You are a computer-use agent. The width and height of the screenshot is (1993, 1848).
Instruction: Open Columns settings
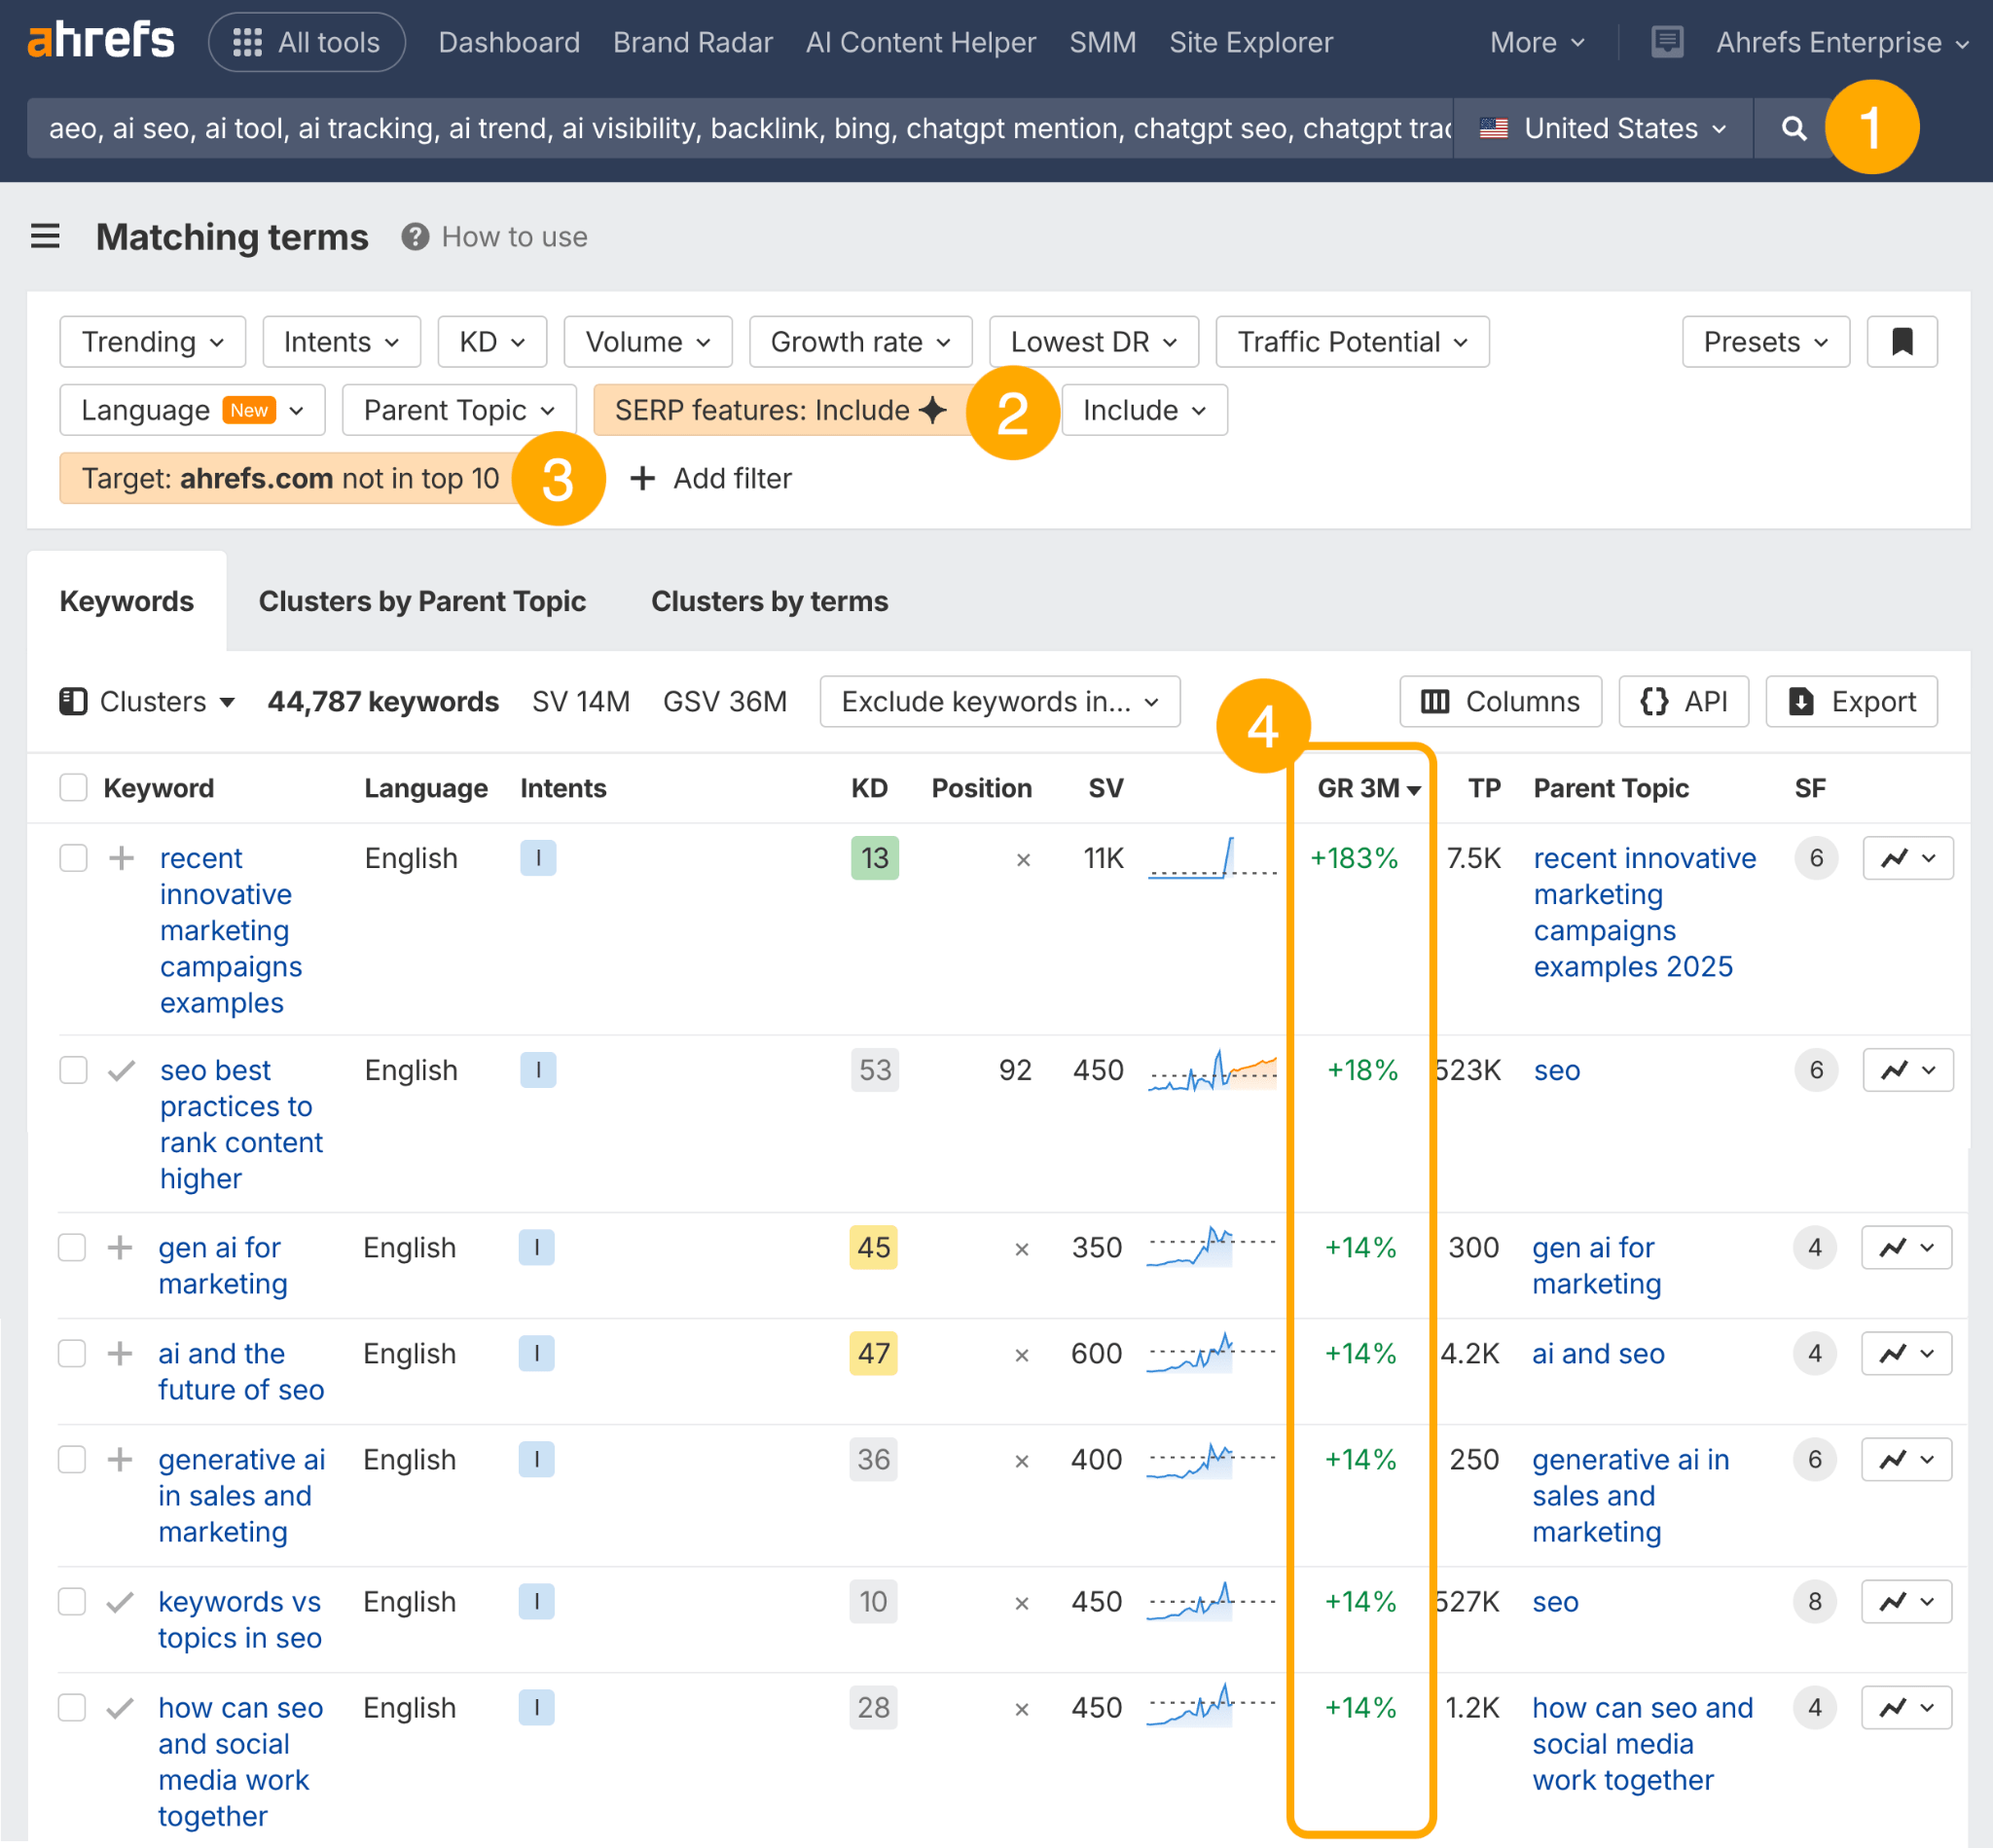(x=1499, y=701)
